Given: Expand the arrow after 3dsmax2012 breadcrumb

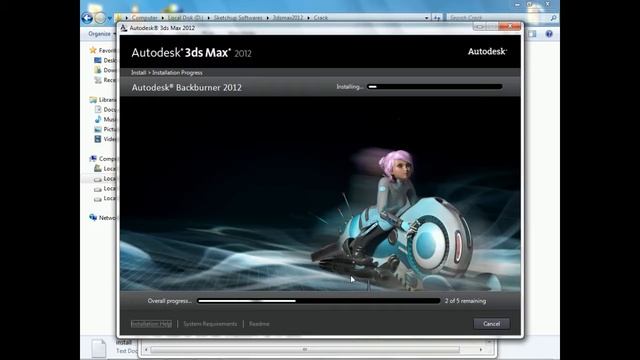Looking at the screenshot, I should (308, 18).
